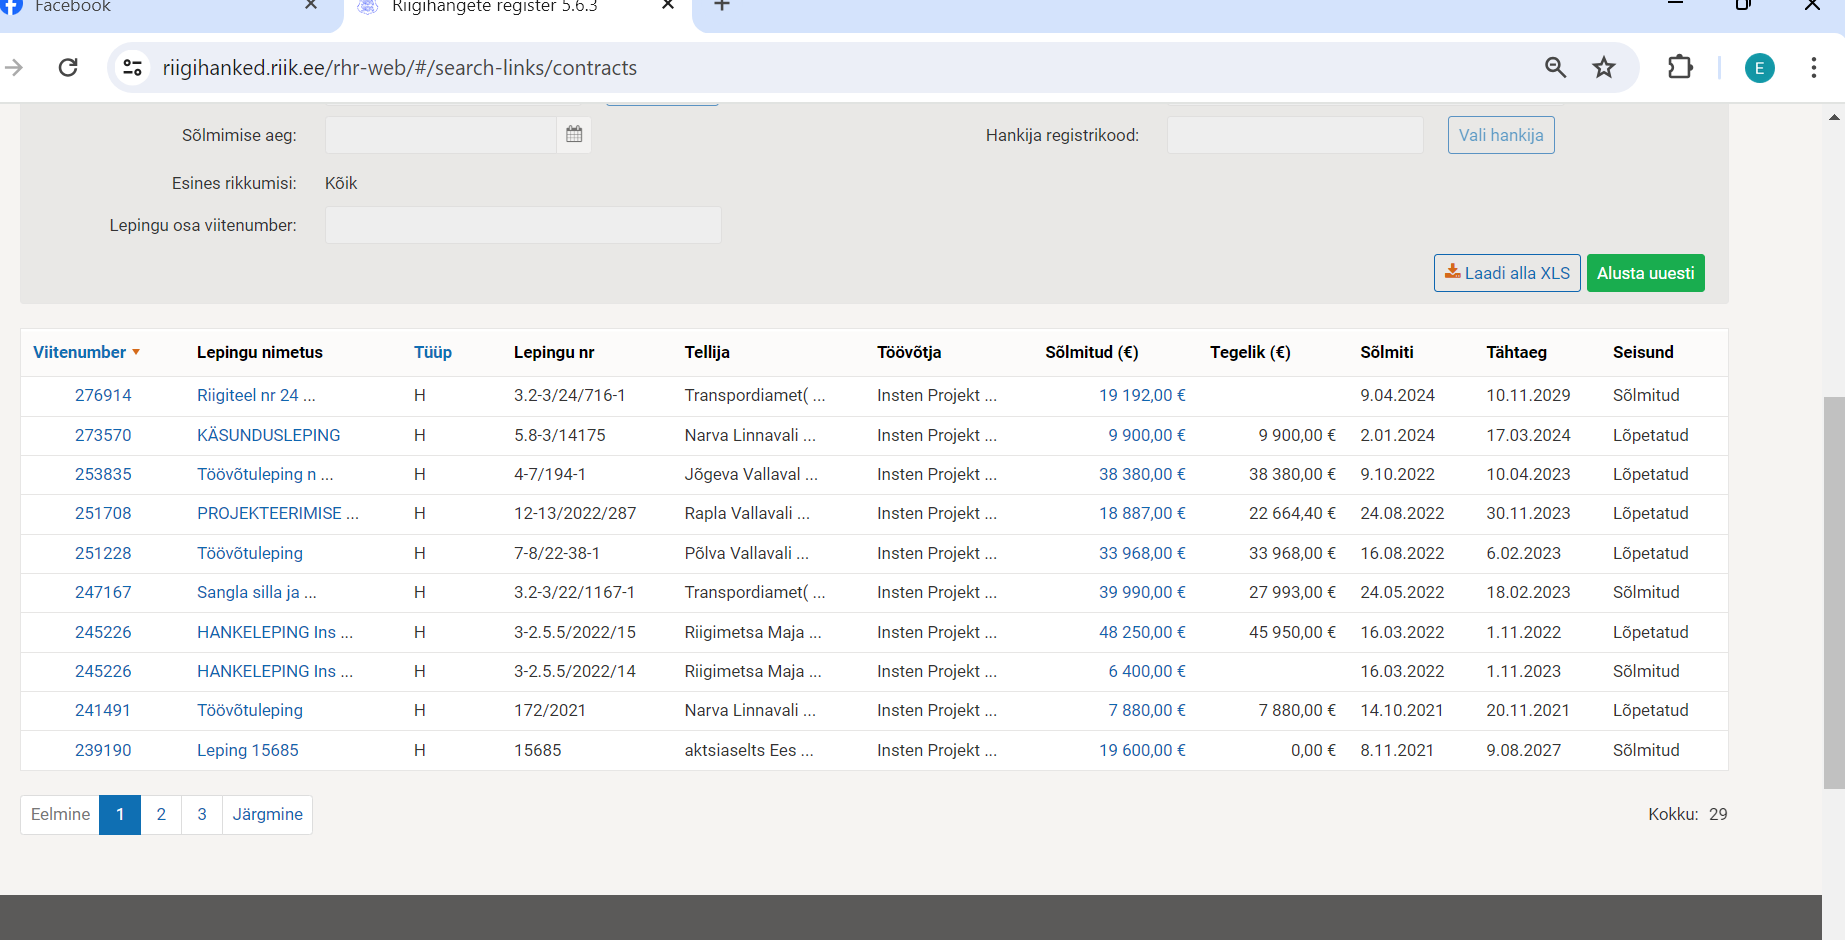Open contract KÄSUNDUSLEPING
The width and height of the screenshot is (1845, 940).
click(x=268, y=435)
